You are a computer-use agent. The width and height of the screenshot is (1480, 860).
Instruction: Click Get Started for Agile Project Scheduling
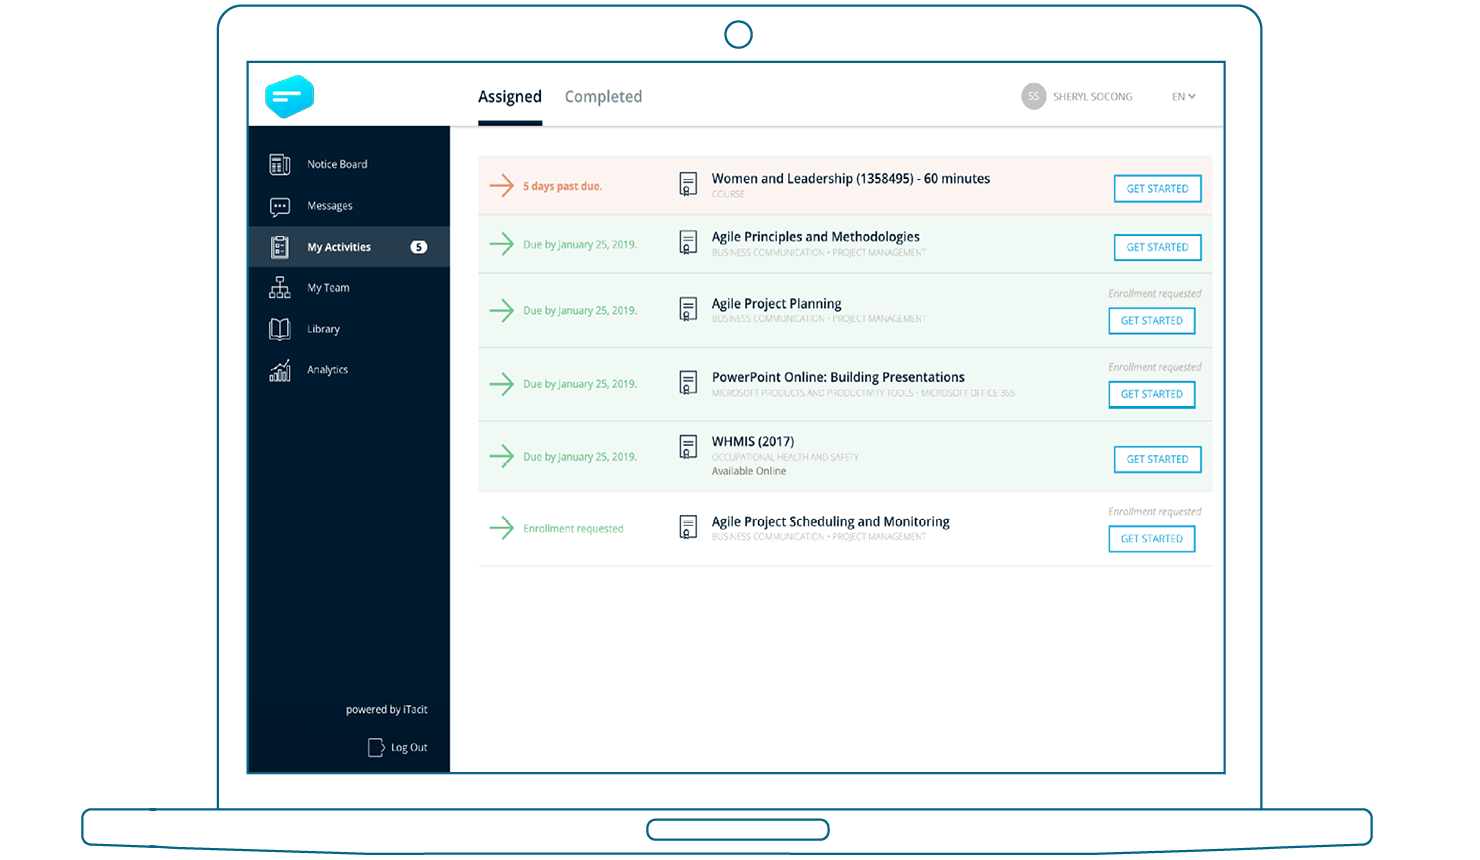click(1151, 539)
